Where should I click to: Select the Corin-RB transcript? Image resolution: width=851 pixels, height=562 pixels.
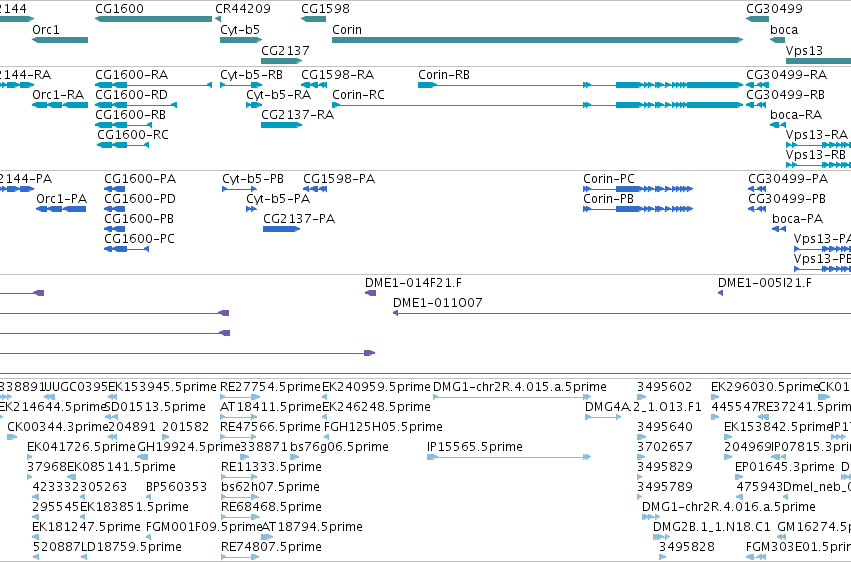coord(580,85)
